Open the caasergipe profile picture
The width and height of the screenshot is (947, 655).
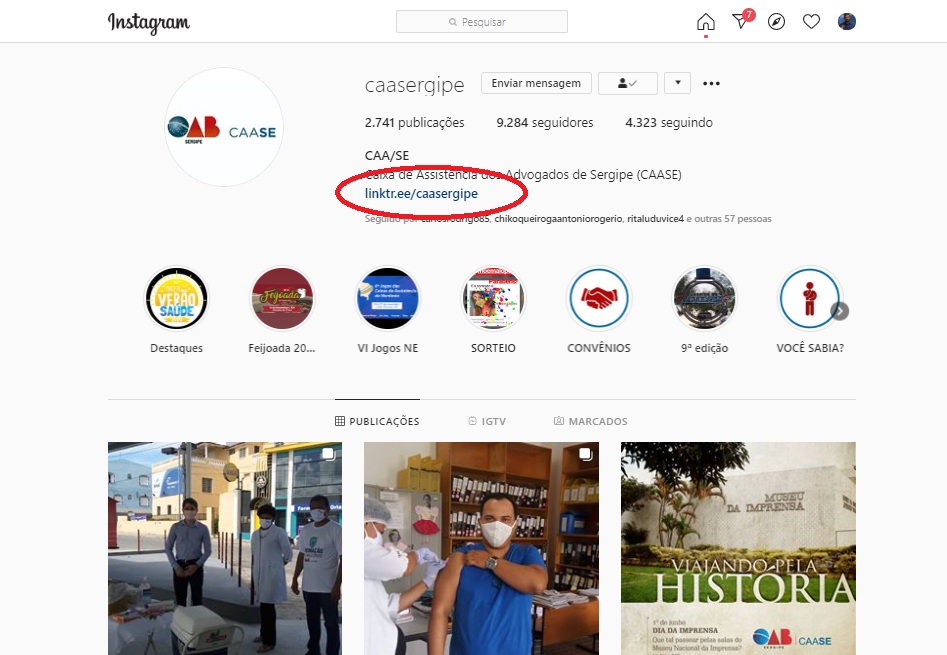[224, 127]
